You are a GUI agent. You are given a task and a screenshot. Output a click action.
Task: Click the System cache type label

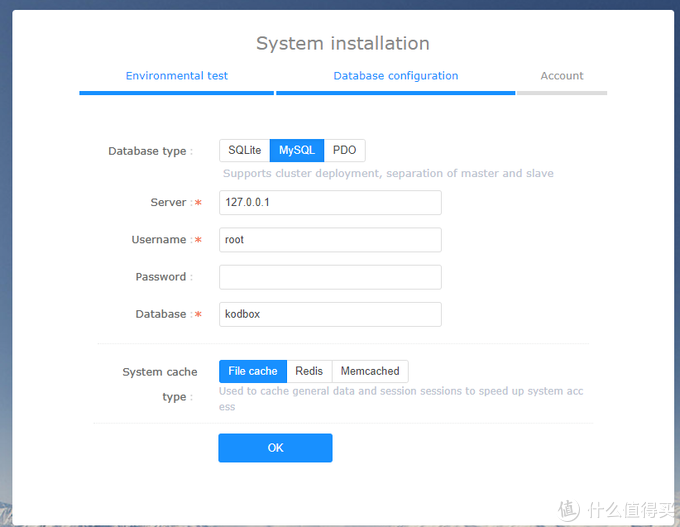(x=160, y=384)
